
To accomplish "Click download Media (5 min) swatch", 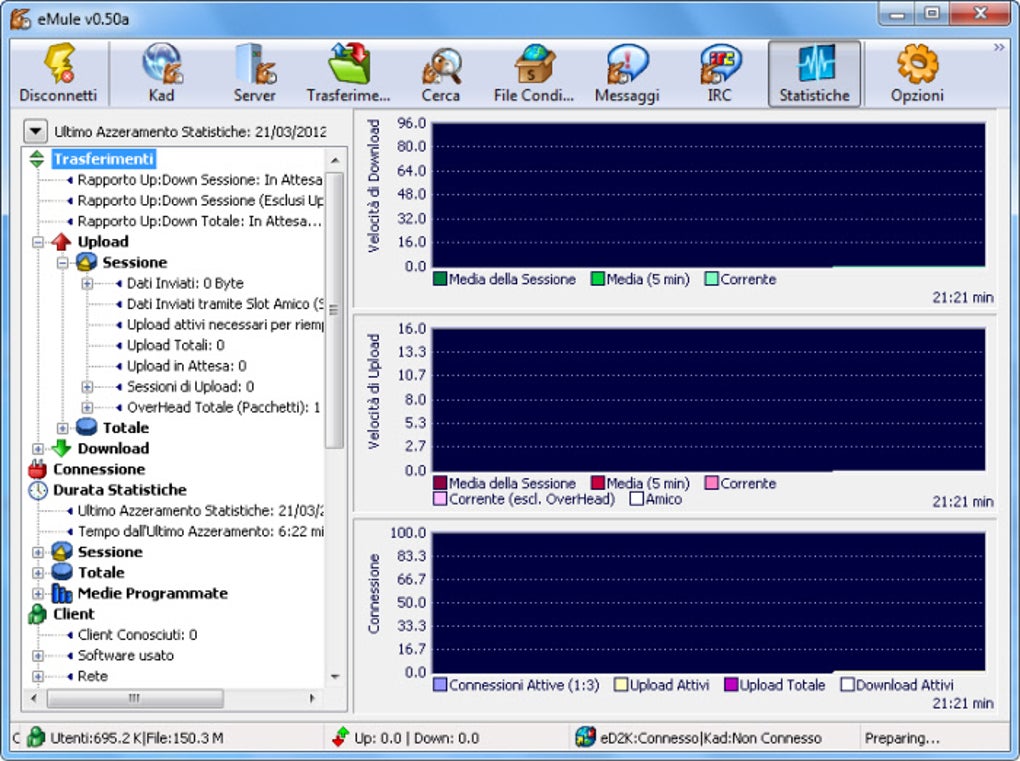I will pos(597,279).
